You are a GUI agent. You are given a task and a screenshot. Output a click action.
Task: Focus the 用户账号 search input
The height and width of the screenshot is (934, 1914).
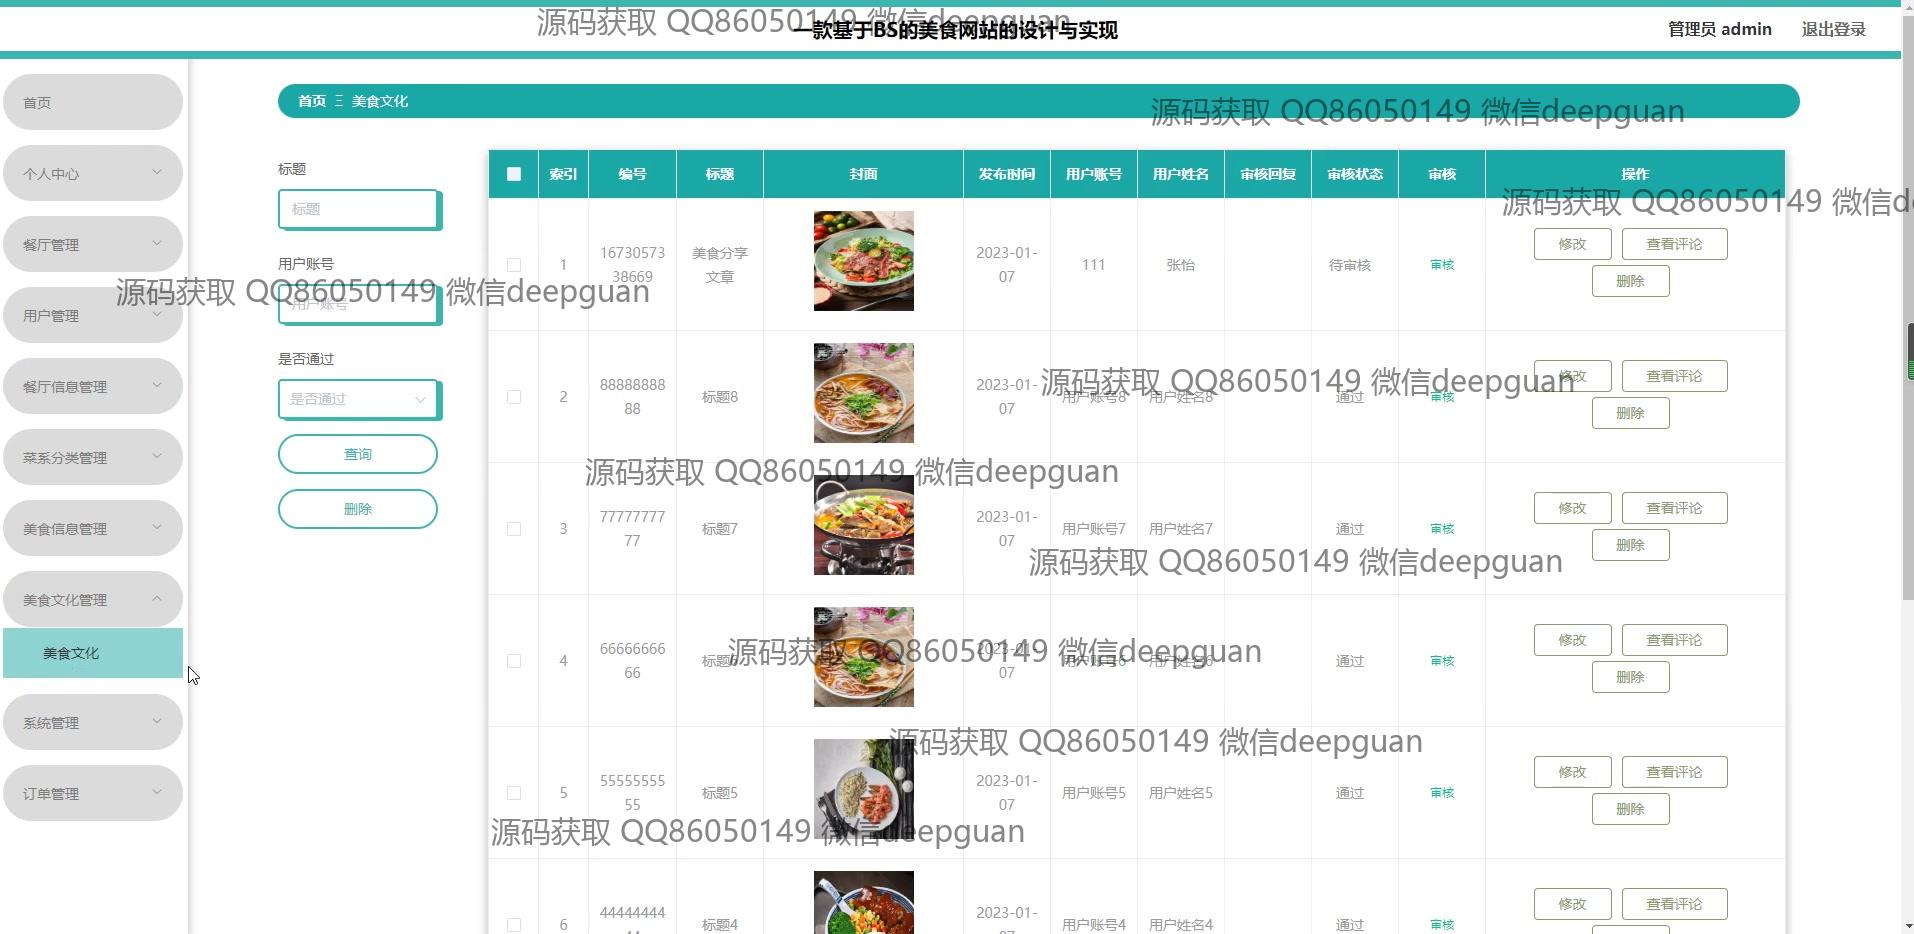click(358, 304)
